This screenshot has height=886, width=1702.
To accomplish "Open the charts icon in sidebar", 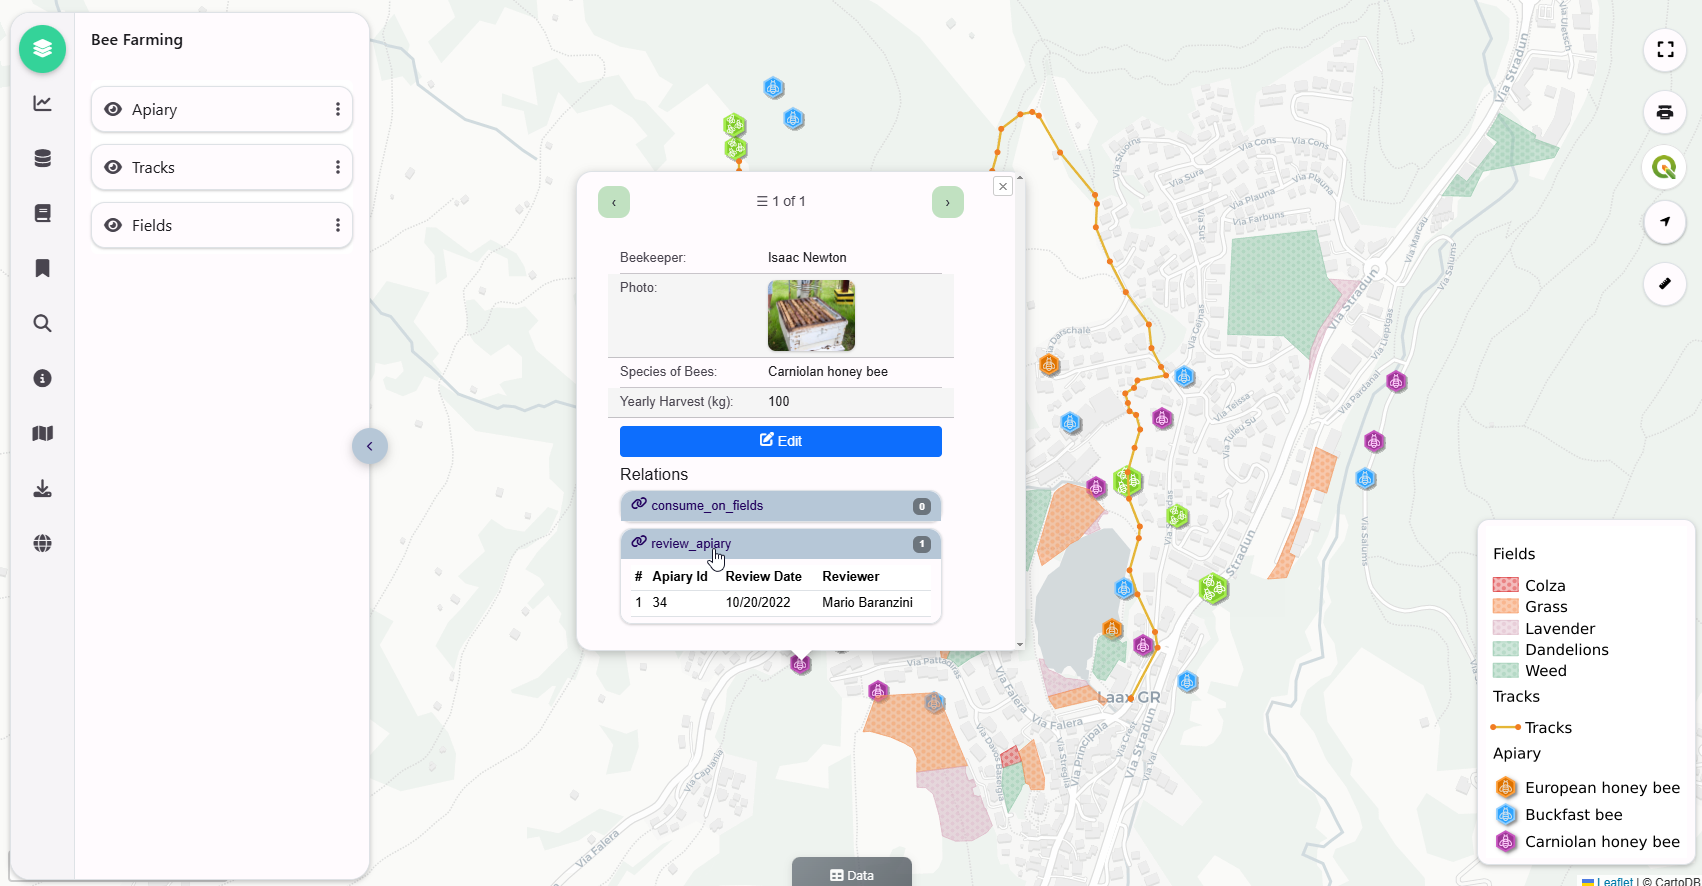I will pos(42,103).
